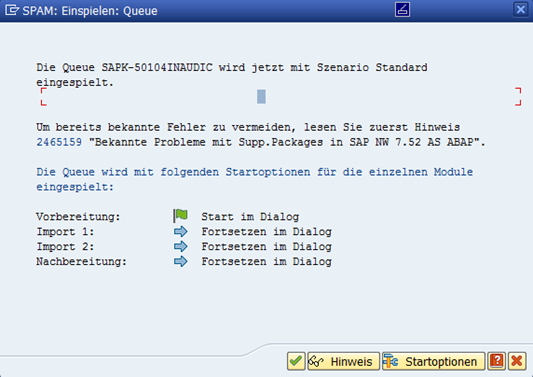Confirm with the green checkmark button
The image size is (533, 377).
296,361
